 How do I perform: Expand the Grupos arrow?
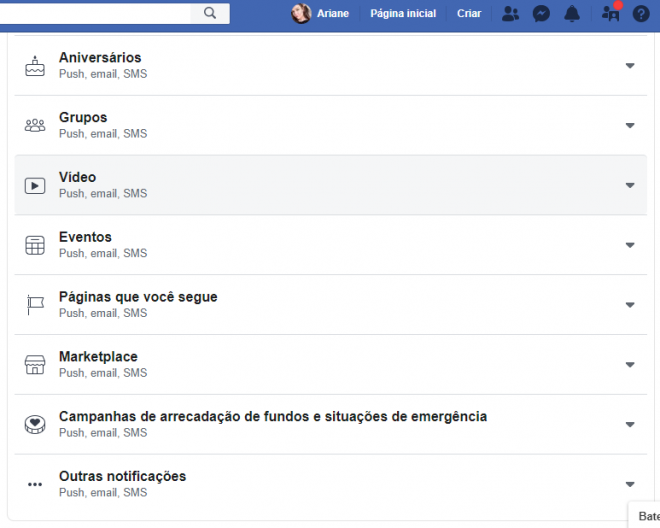630,125
